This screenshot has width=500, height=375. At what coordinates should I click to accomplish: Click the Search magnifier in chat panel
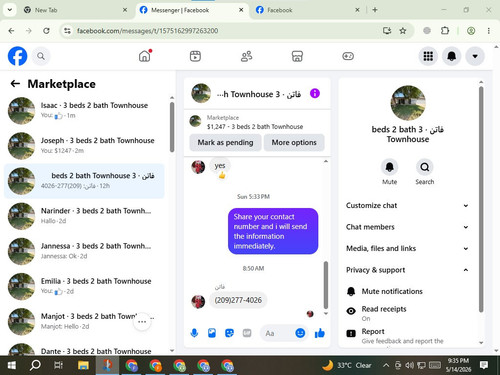[425, 167]
